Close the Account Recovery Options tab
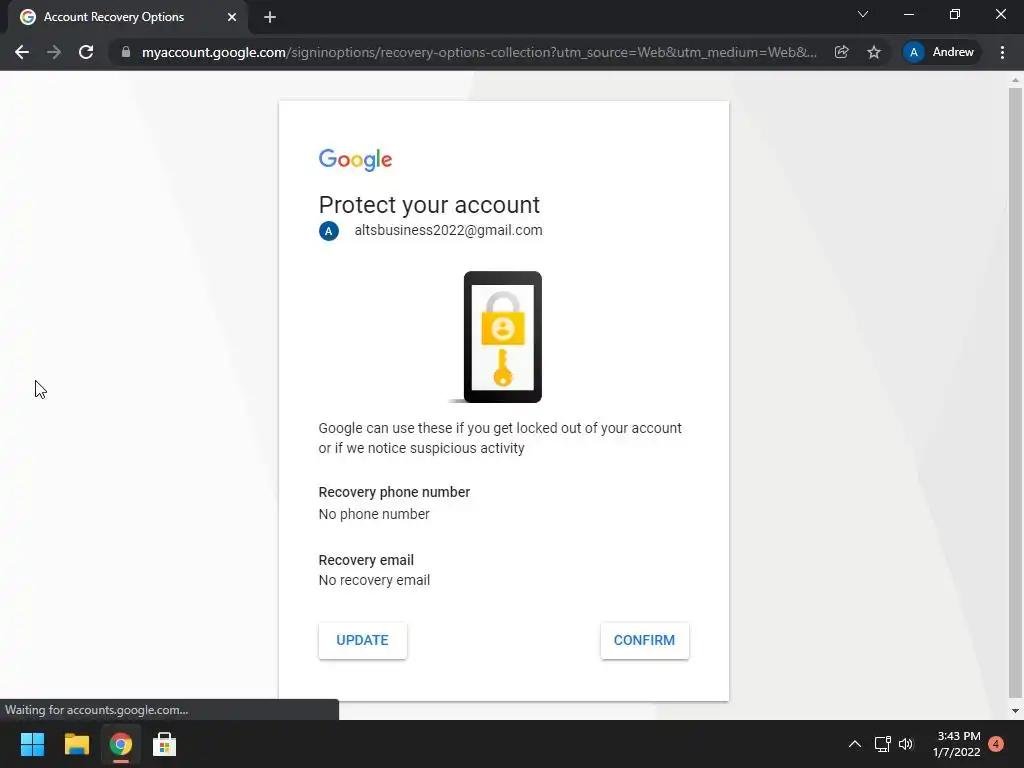The height and width of the screenshot is (768, 1024). 232,17
